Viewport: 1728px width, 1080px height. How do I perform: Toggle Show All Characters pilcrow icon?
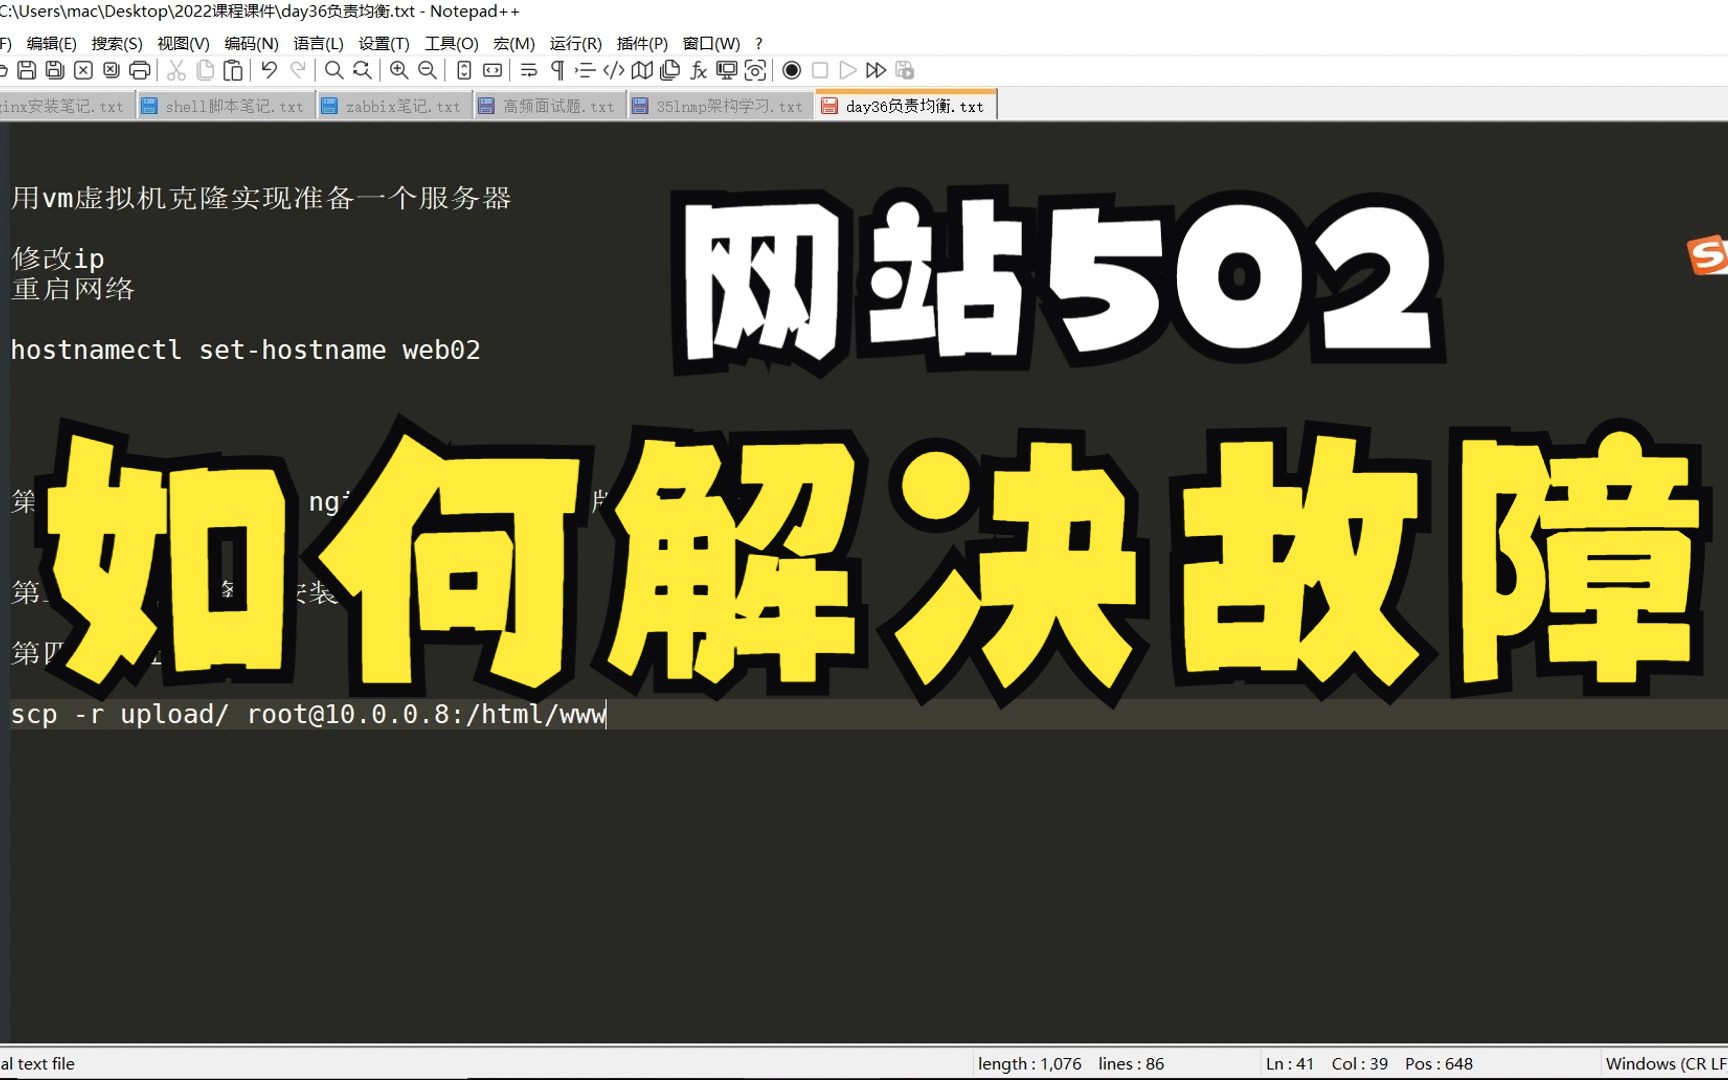(557, 70)
